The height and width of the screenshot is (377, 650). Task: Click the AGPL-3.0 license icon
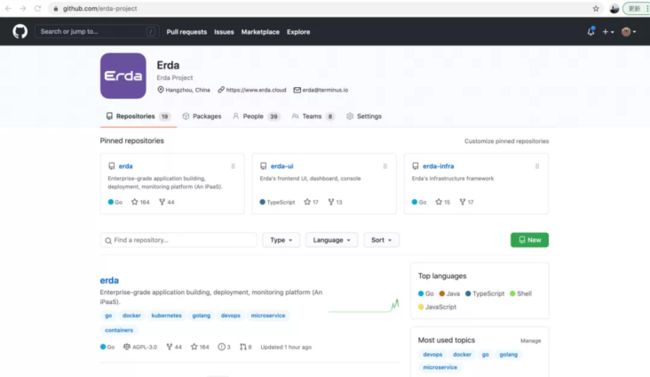(x=127, y=347)
